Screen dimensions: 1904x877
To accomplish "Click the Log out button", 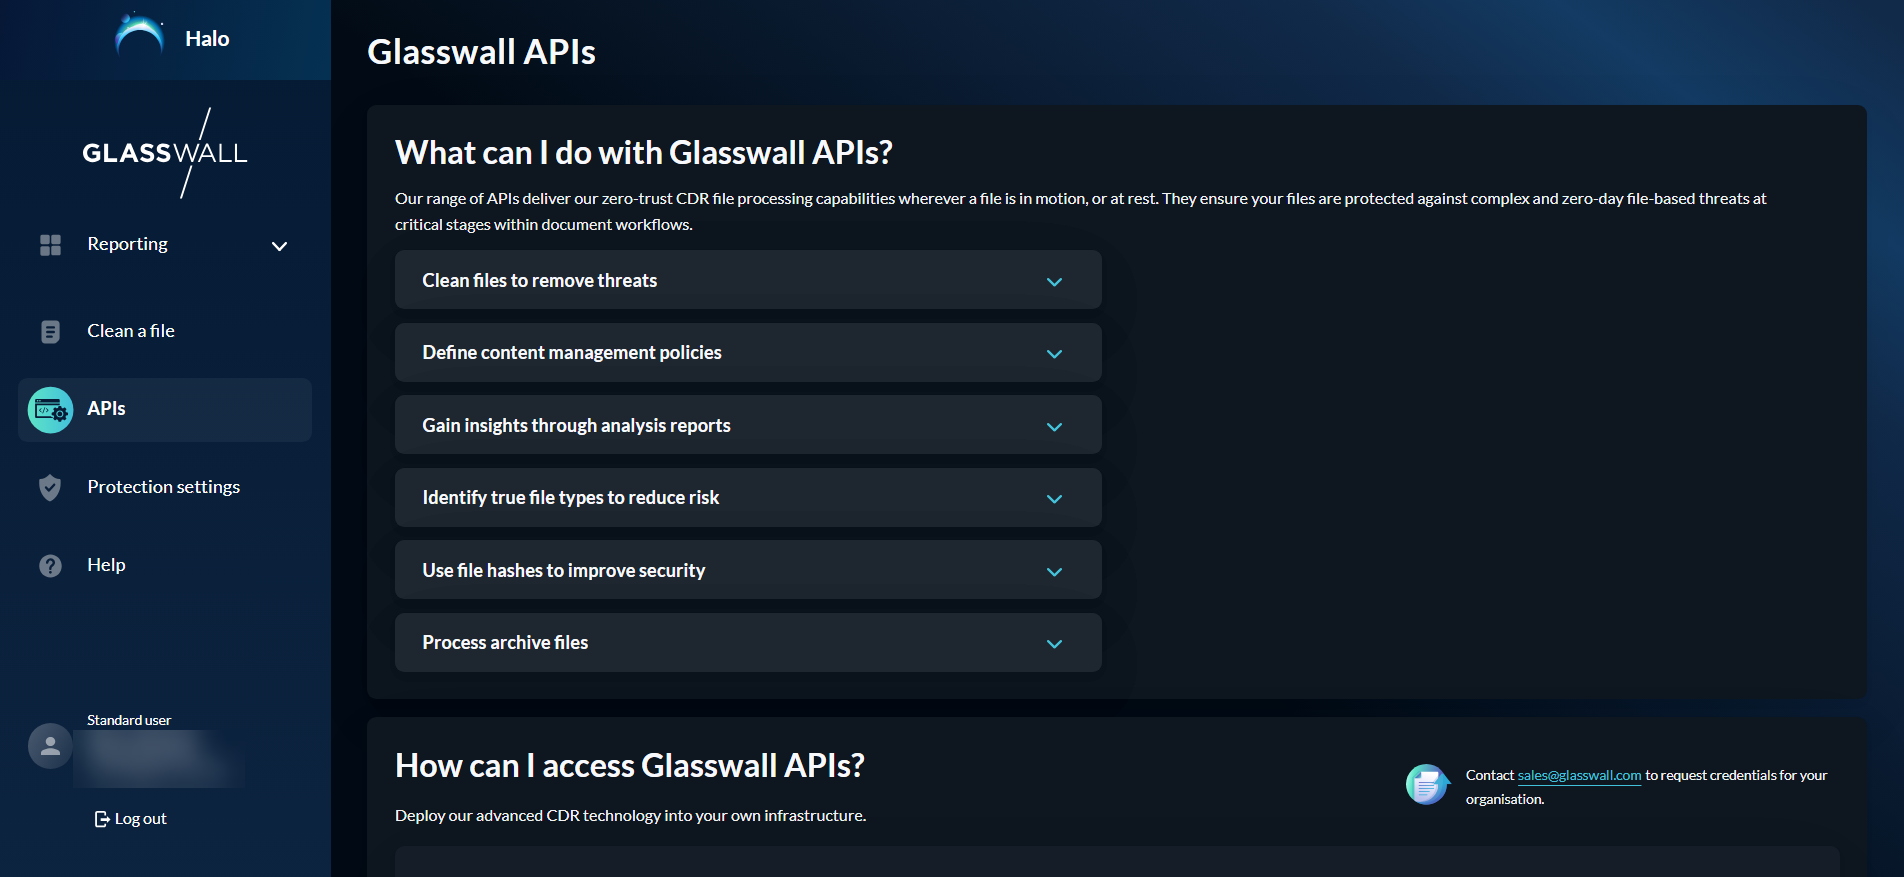I will point(131,819).
